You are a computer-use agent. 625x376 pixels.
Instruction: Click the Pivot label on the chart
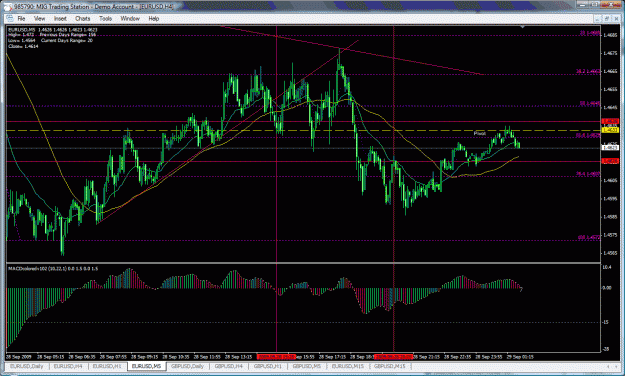click(x=480, y=134)
